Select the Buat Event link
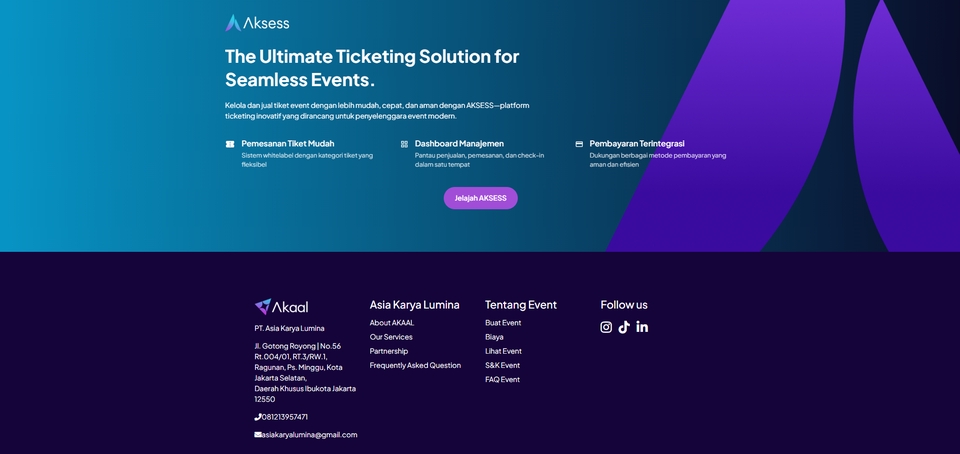 pos(503,323)
